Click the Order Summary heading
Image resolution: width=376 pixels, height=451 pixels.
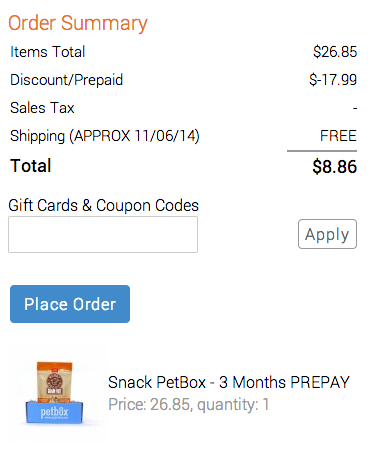click(x=78, y=23)
